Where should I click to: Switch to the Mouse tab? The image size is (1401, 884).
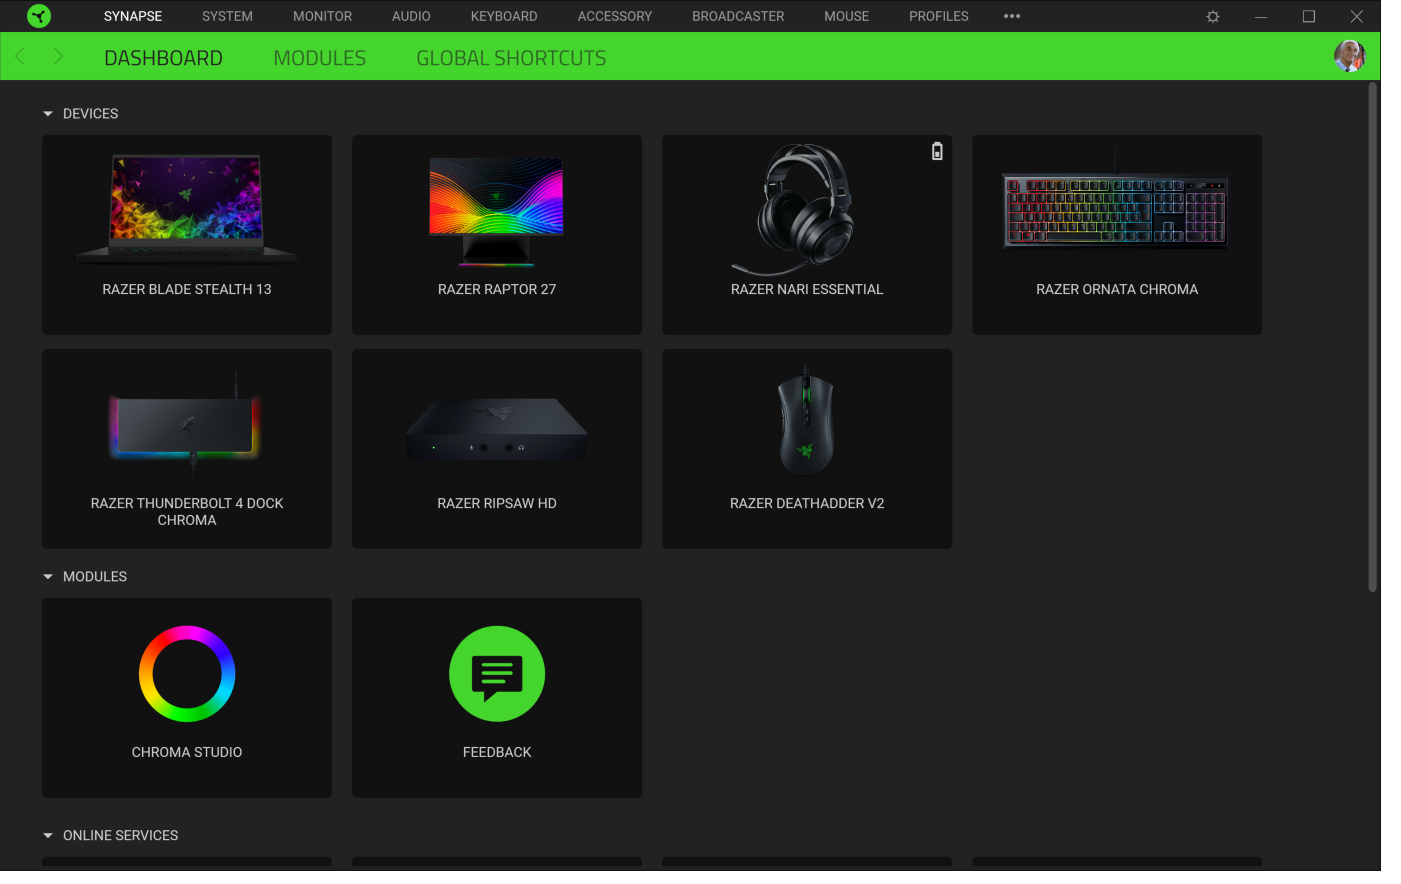point(847,17)
